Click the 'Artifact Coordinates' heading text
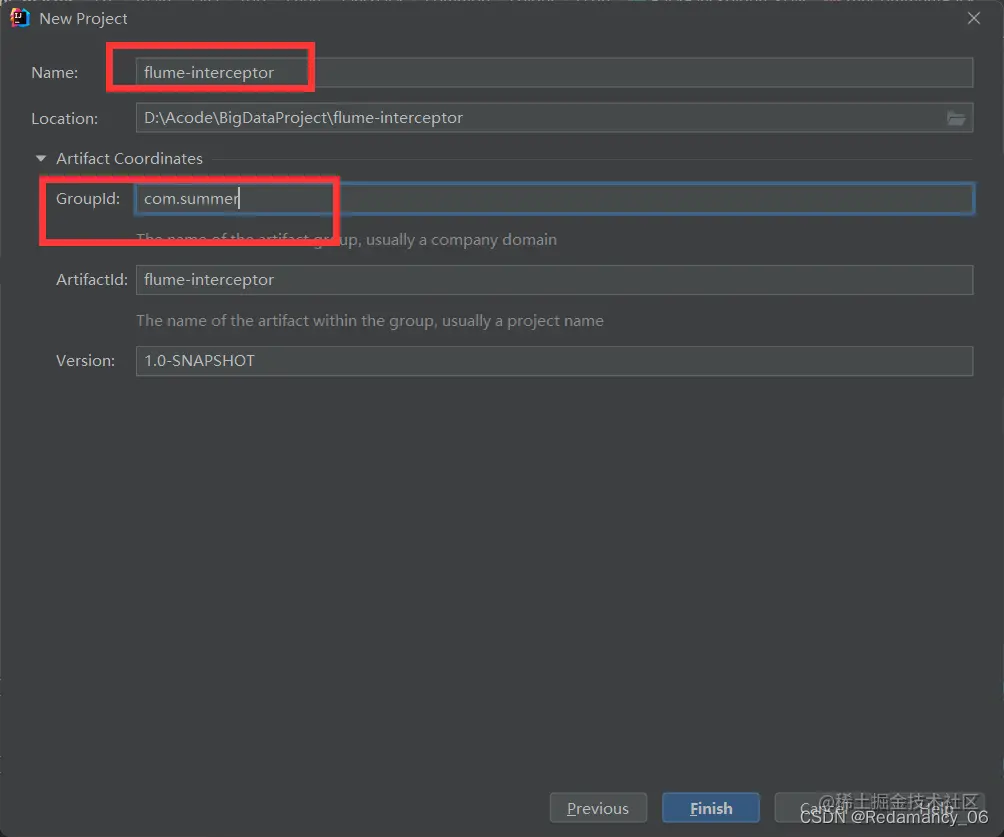Image resolution: width=1004 pixels, height=837 pixels. (129, 158)
